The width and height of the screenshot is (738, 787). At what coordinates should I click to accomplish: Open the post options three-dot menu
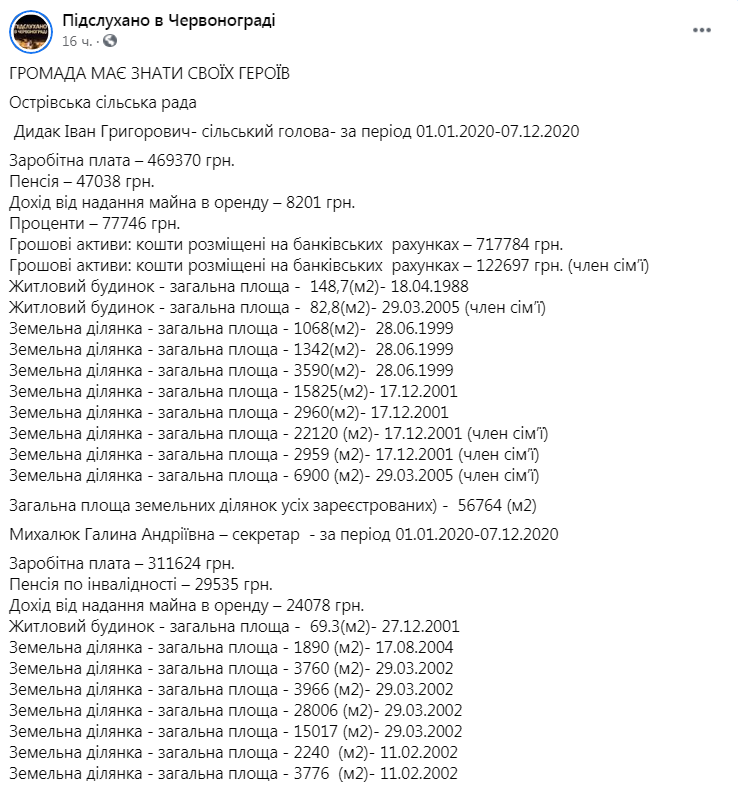click(x=701, y=30)
